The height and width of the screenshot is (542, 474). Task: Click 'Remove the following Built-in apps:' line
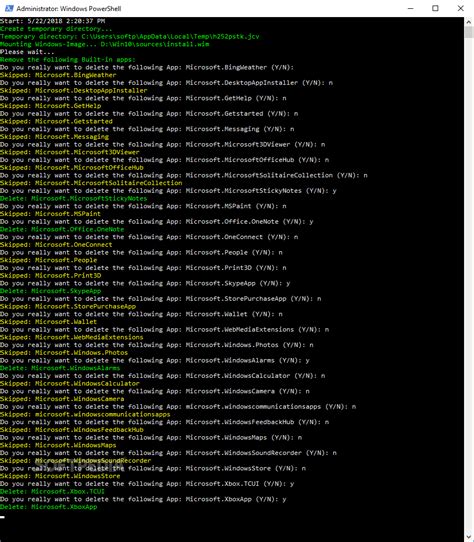pyautogui.click(x=68, y=59)
